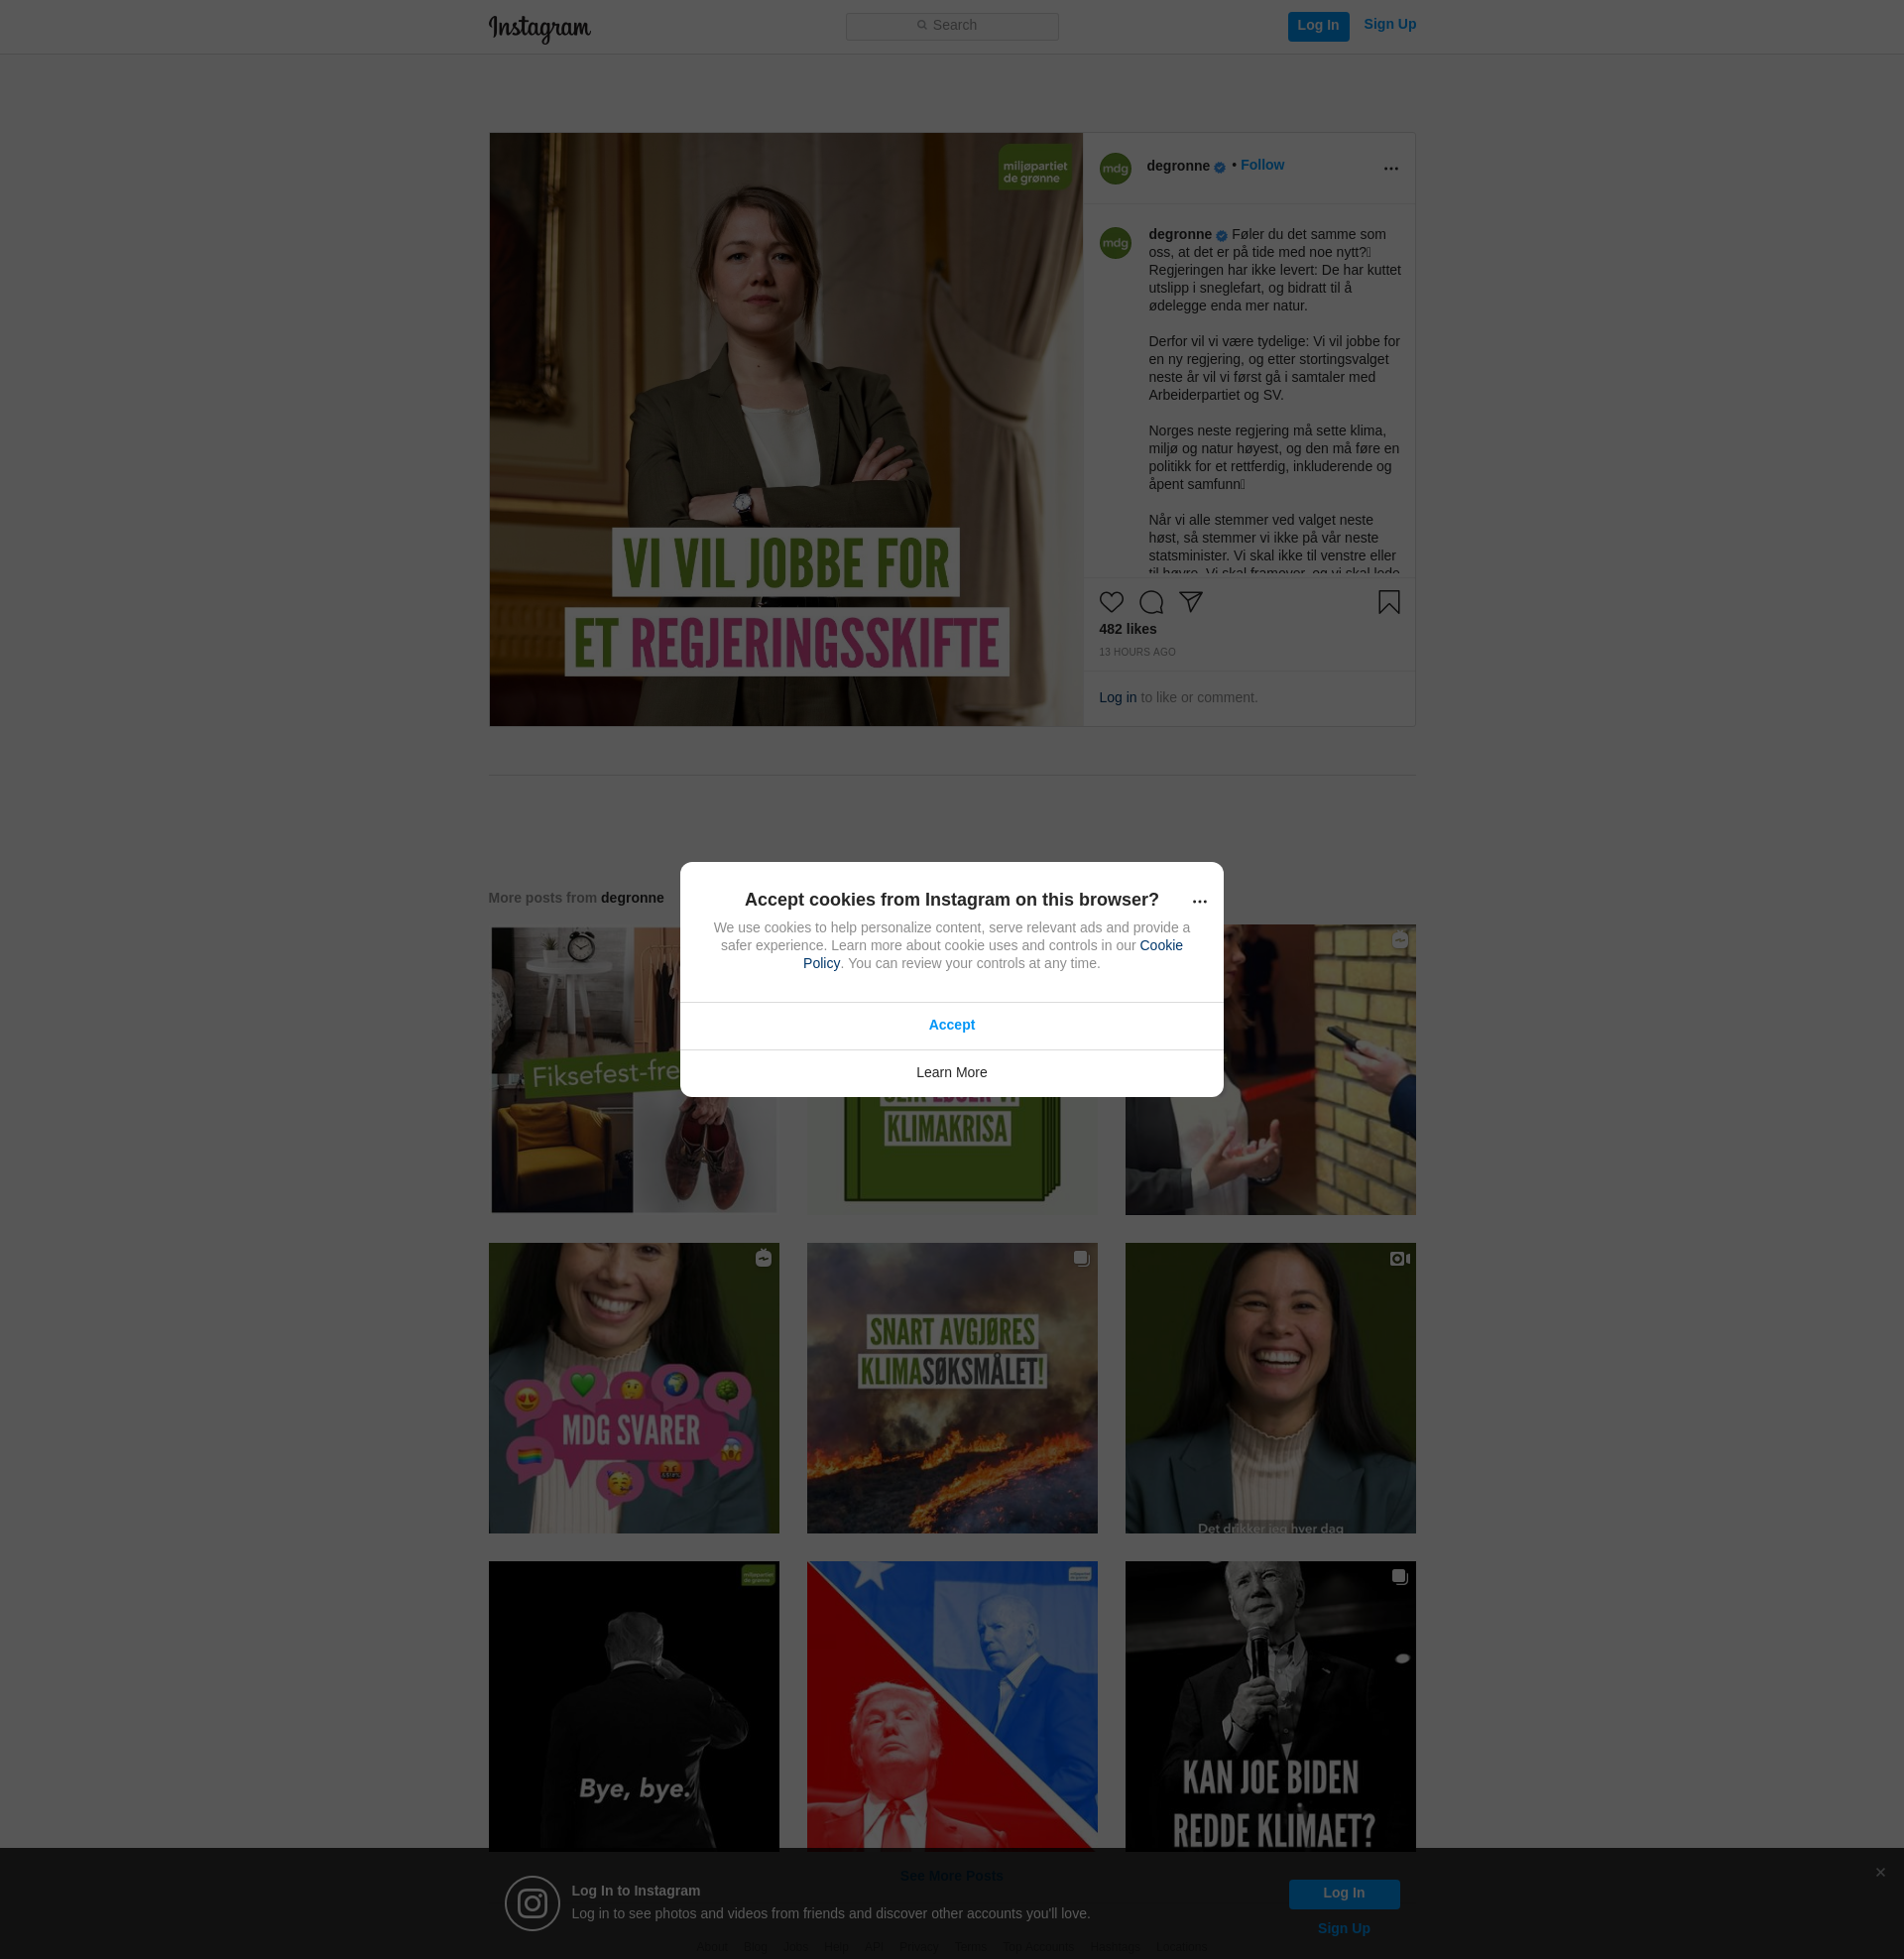Click the See More Posts link
1904x1959 pixels.
click(951, 1875)
